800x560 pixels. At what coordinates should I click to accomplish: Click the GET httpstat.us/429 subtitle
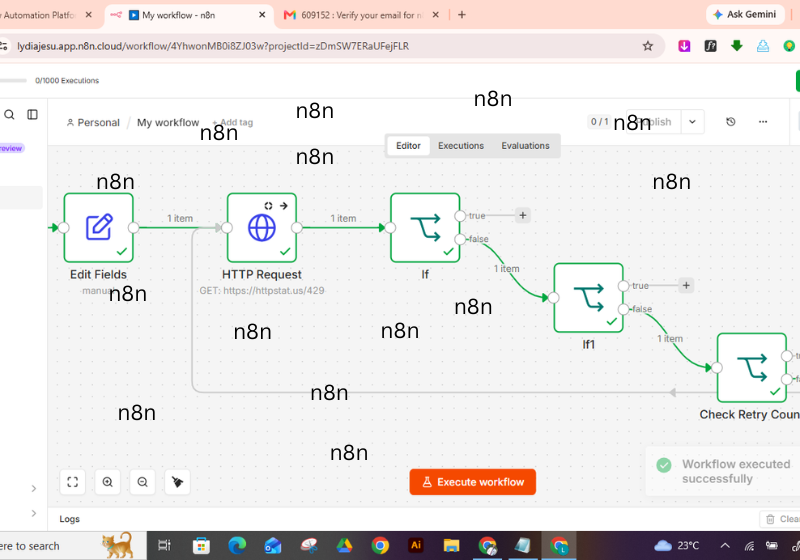pos(262,291)
